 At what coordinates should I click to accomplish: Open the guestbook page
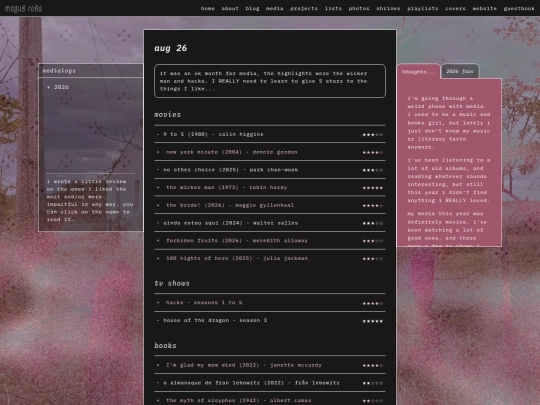pyautogui.click(x=519, y=8)
